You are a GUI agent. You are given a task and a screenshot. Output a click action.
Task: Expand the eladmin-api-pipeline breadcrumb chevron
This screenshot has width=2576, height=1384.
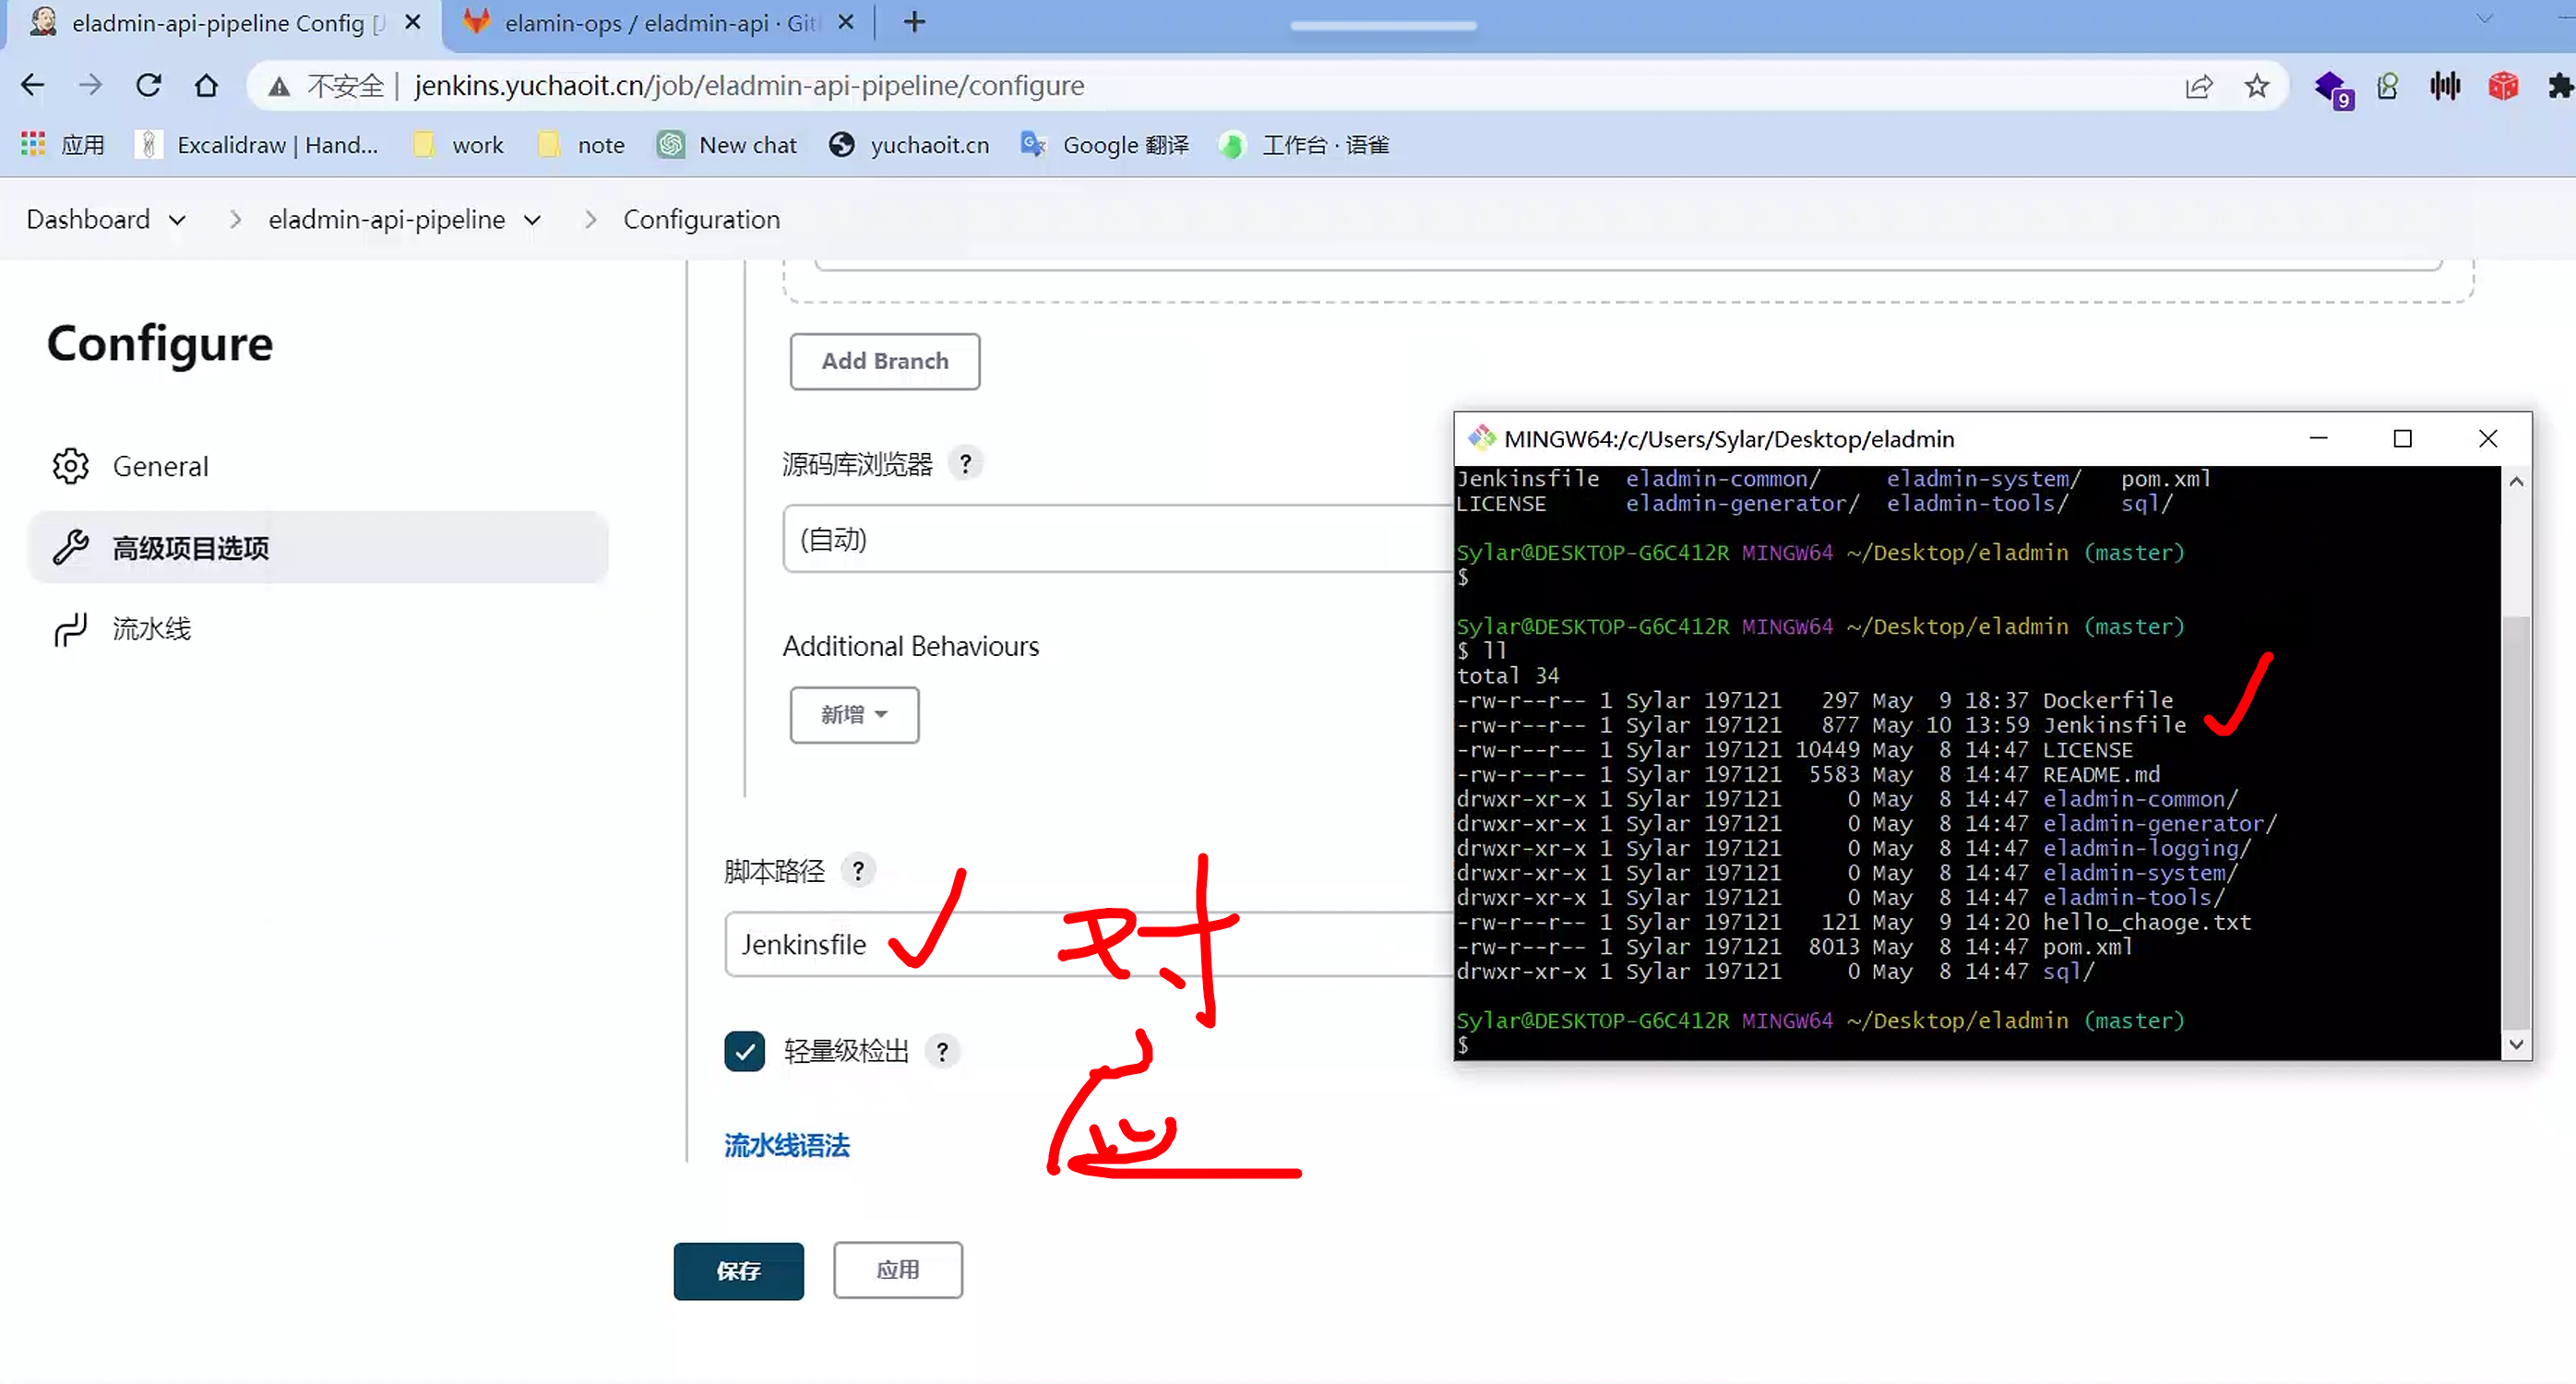pyautogui.click(x=532, y=219)
